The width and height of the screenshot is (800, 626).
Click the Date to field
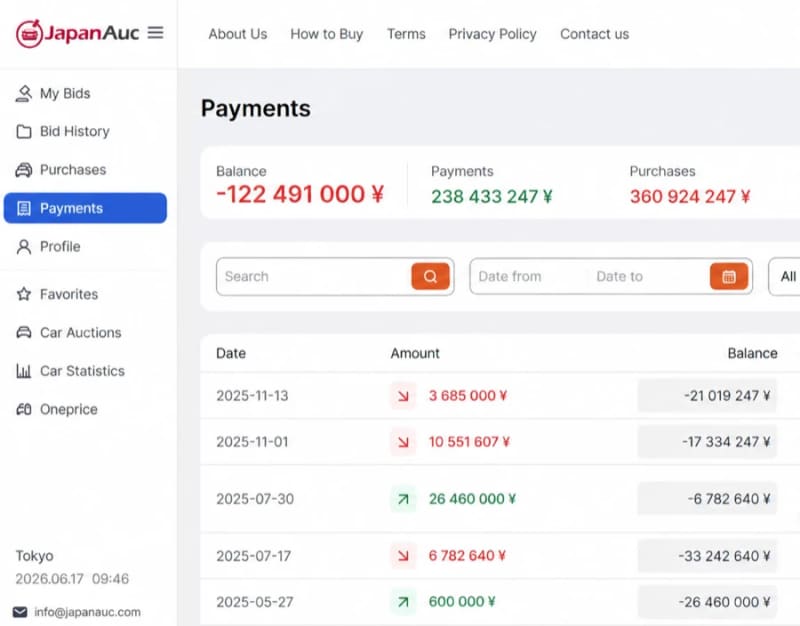[648, 276]
